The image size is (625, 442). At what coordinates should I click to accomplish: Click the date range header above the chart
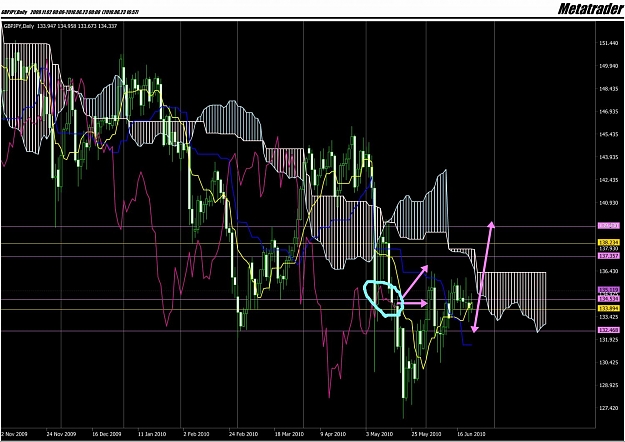coord(70,13)
